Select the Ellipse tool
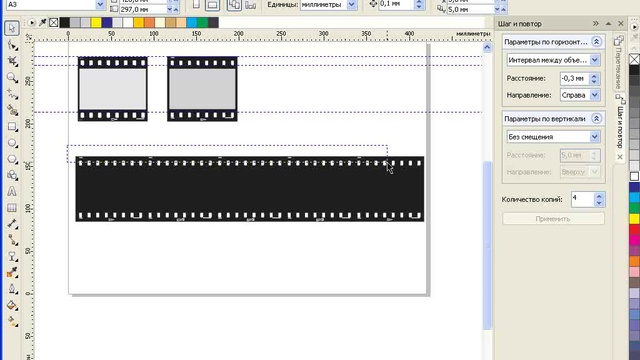Image resolution: width=640 pixels, height=360 pixels. tap(12, 143)
